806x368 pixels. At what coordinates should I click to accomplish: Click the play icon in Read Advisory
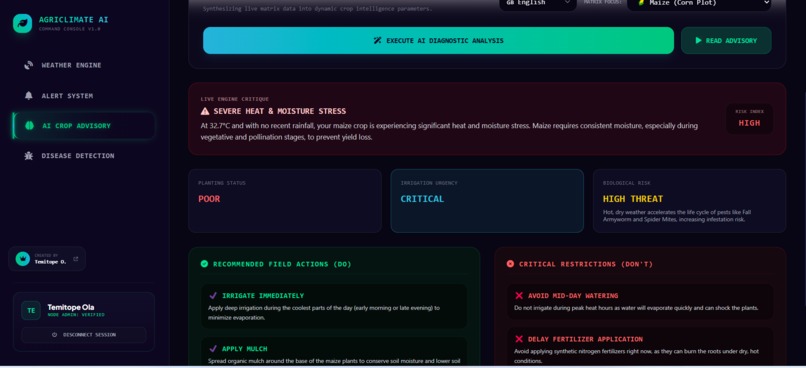pos(698,40)
